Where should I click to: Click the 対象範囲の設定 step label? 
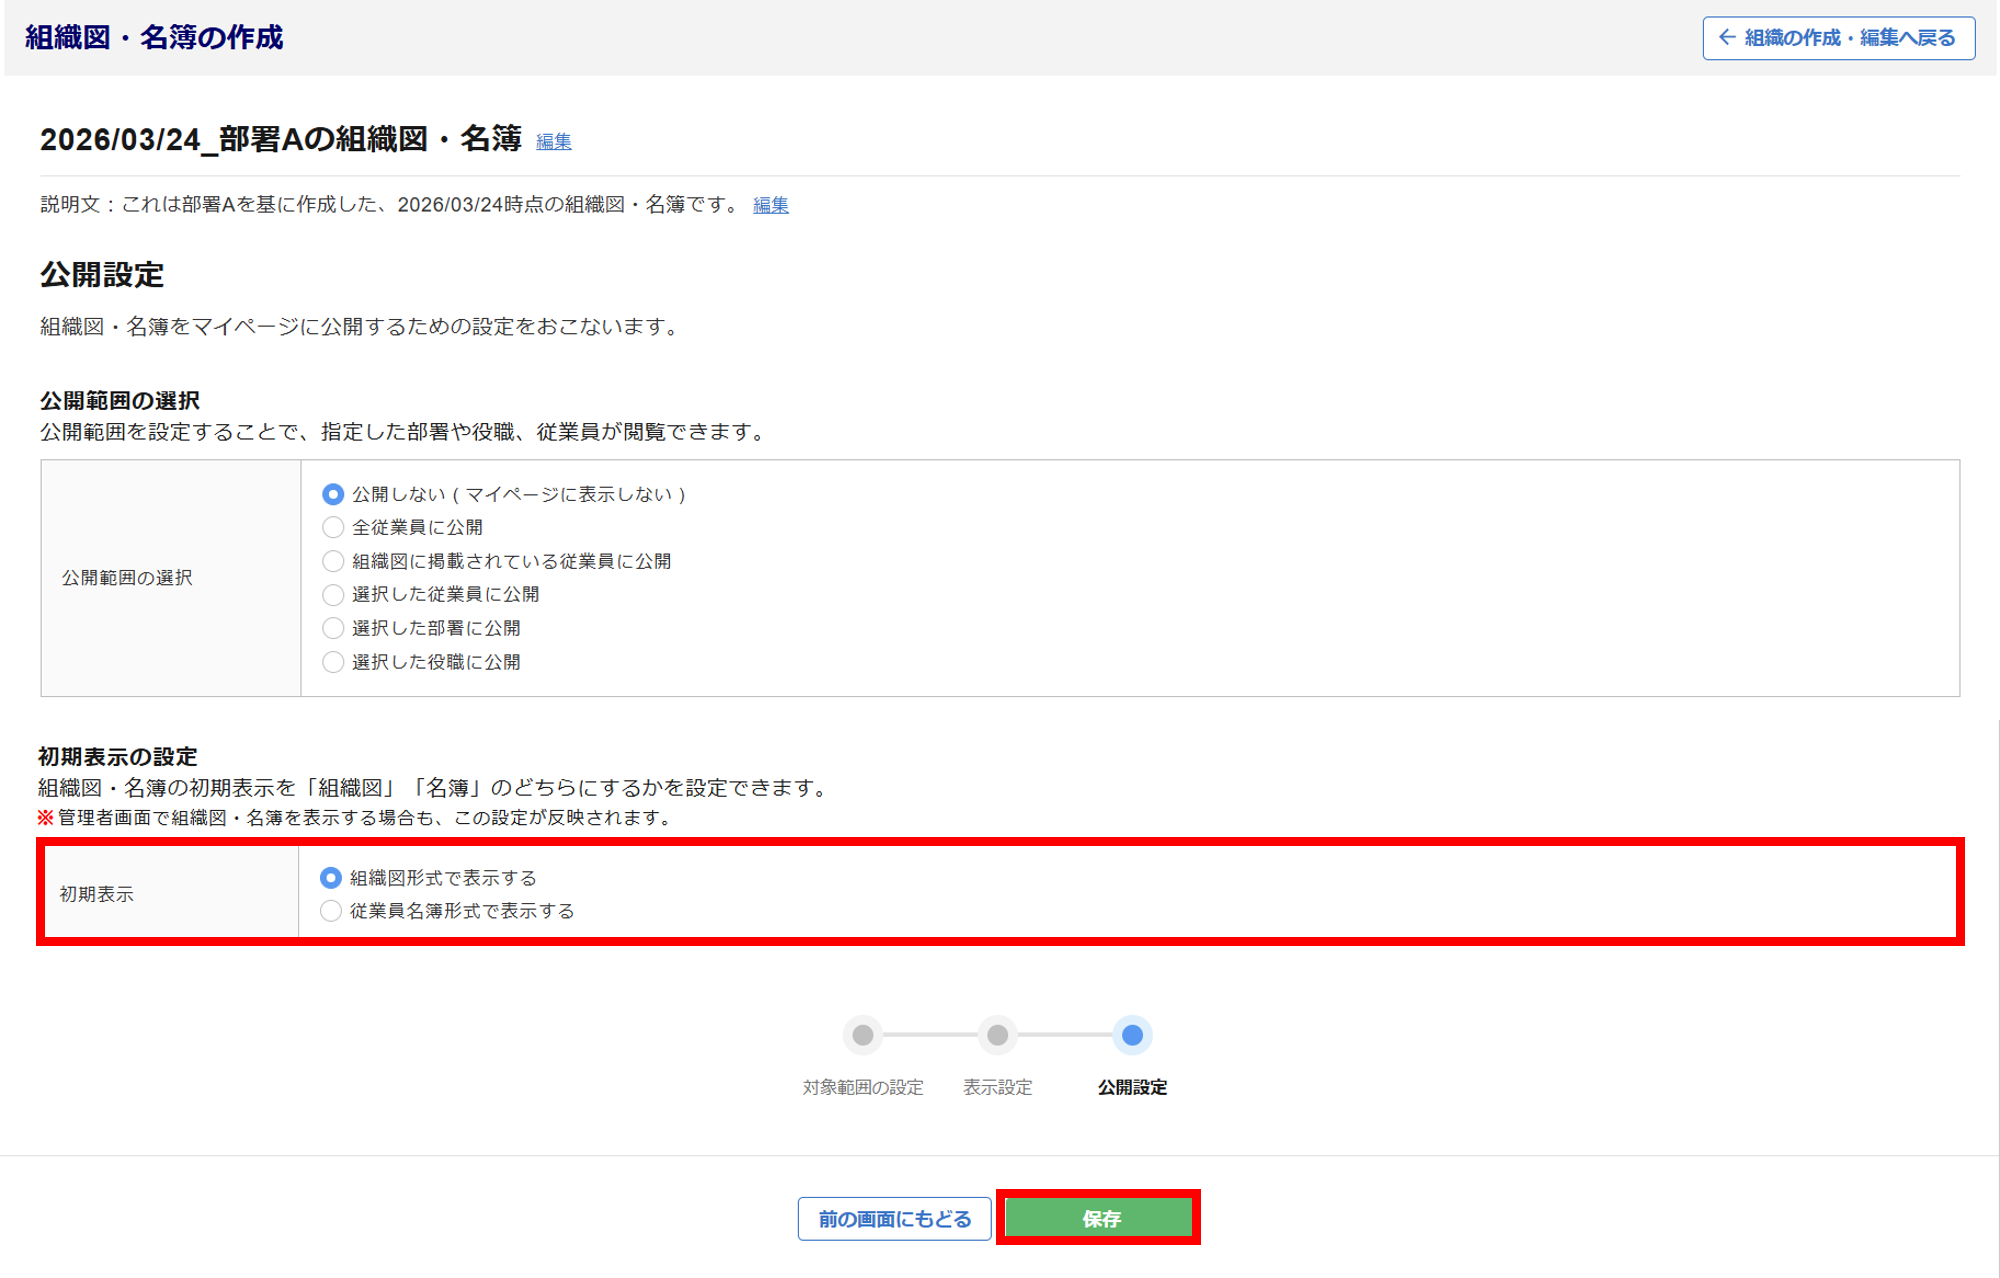point(862,1087)
